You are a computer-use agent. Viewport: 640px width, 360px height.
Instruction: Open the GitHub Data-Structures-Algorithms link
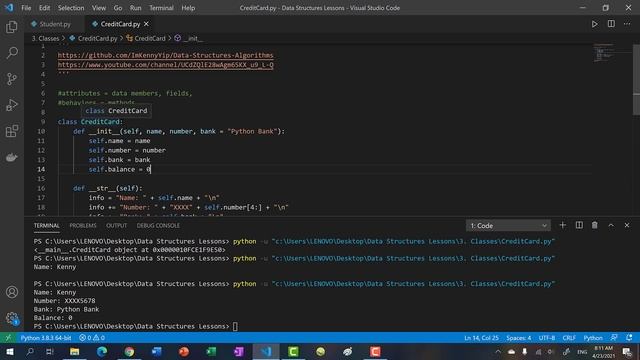click(165, 55)
